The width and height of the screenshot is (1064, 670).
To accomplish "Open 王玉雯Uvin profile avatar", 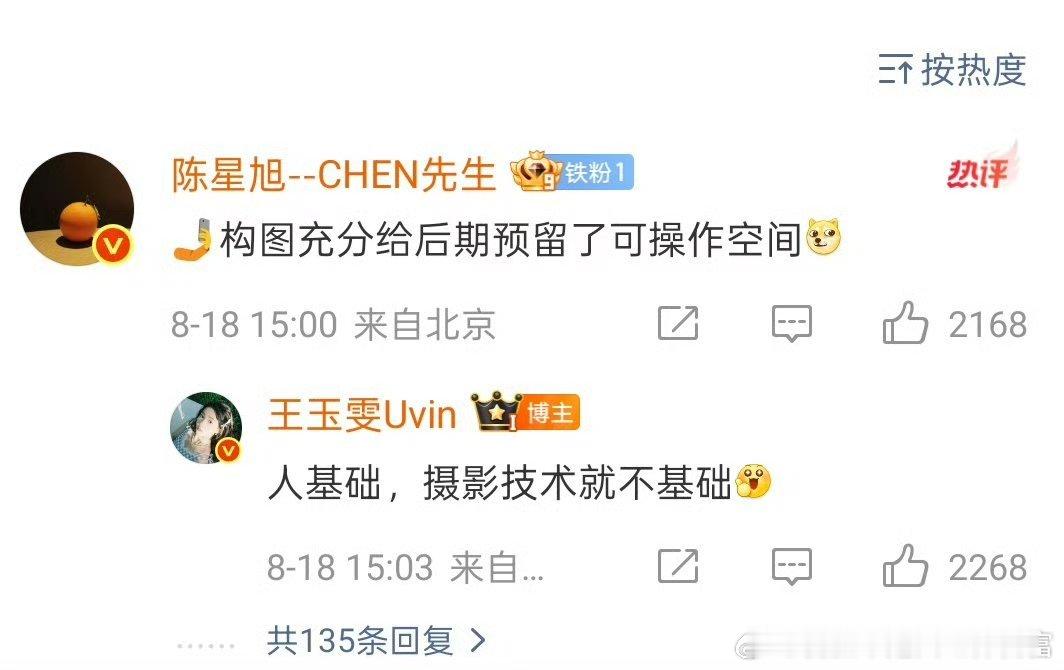I will pyautogui.click(x=206, y=428).
